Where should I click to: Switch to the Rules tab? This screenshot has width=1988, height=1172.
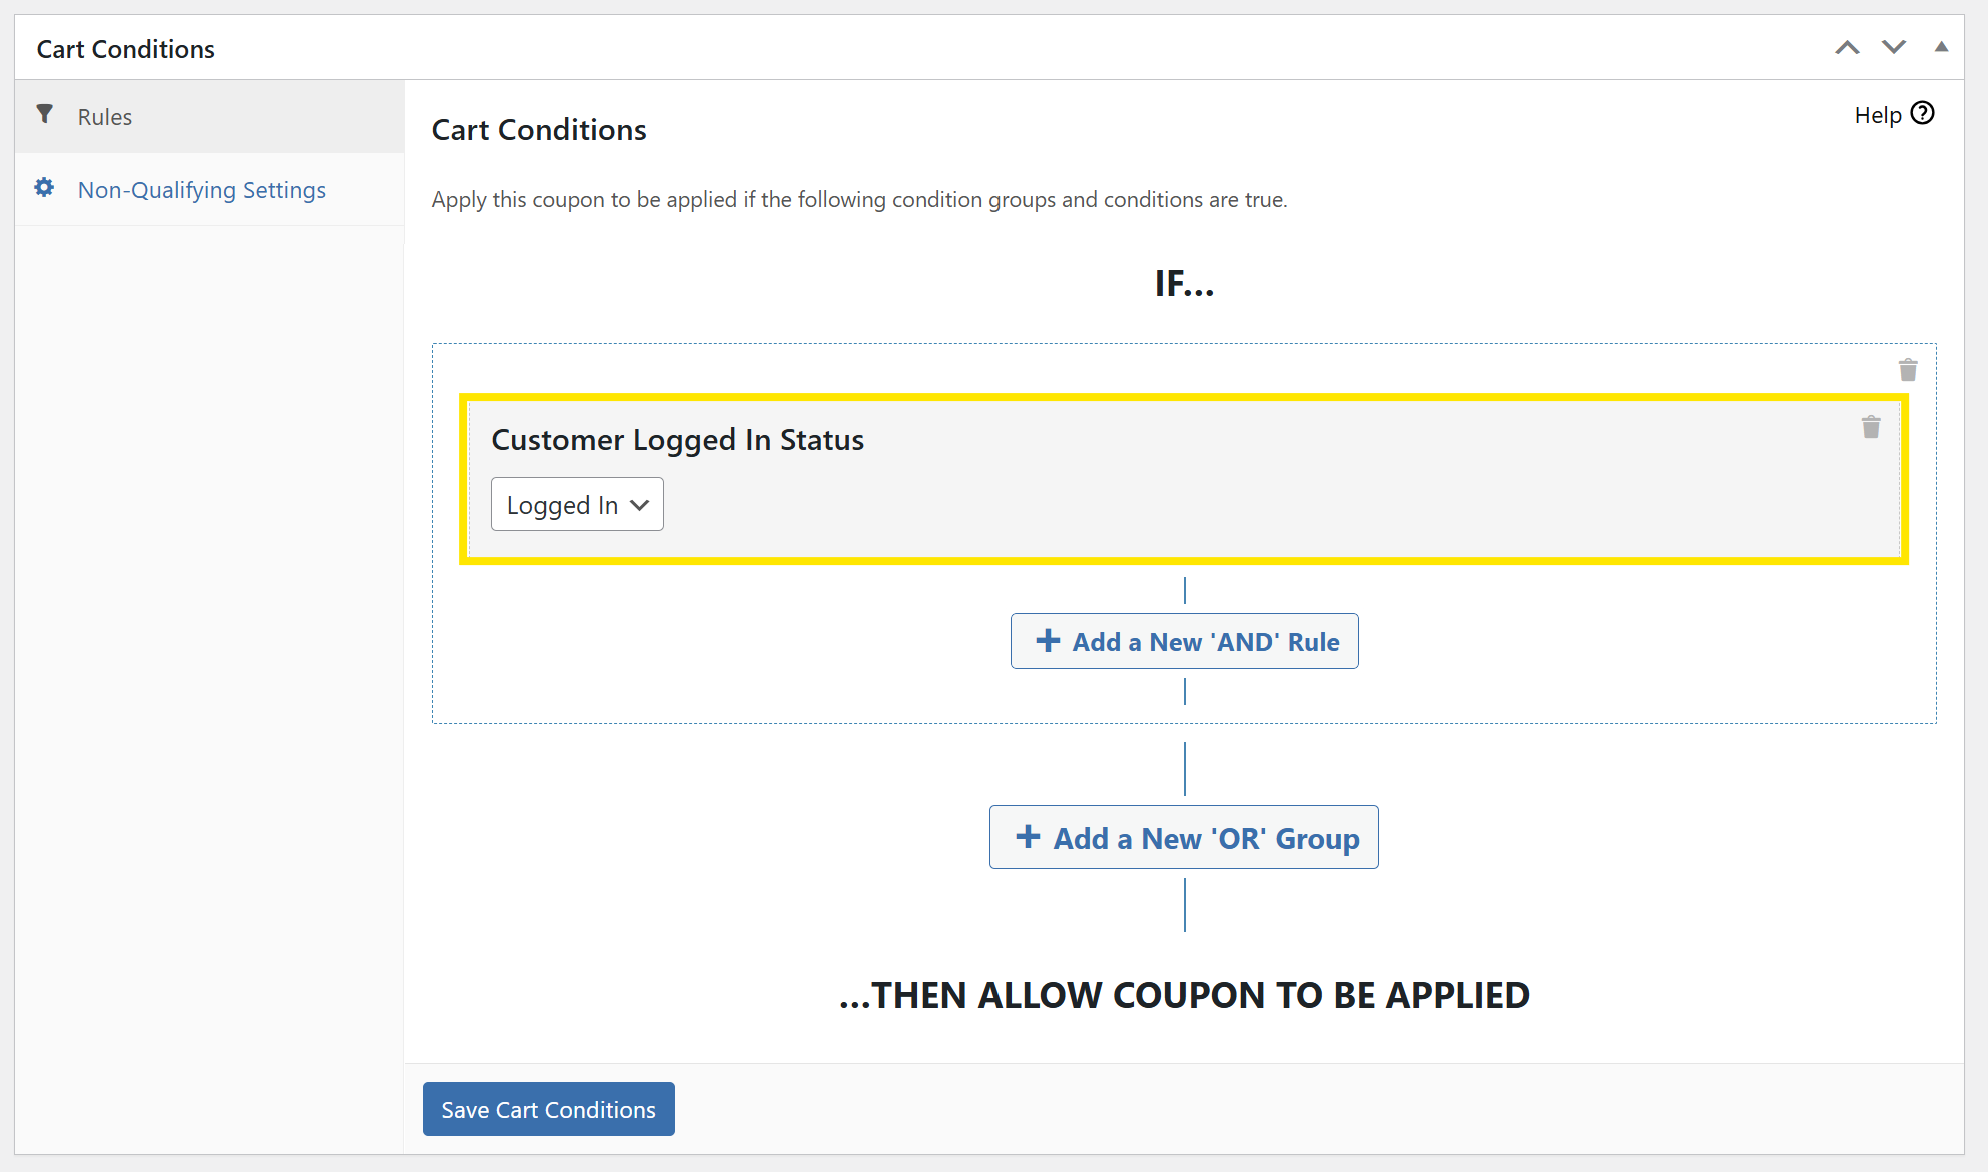105,117
